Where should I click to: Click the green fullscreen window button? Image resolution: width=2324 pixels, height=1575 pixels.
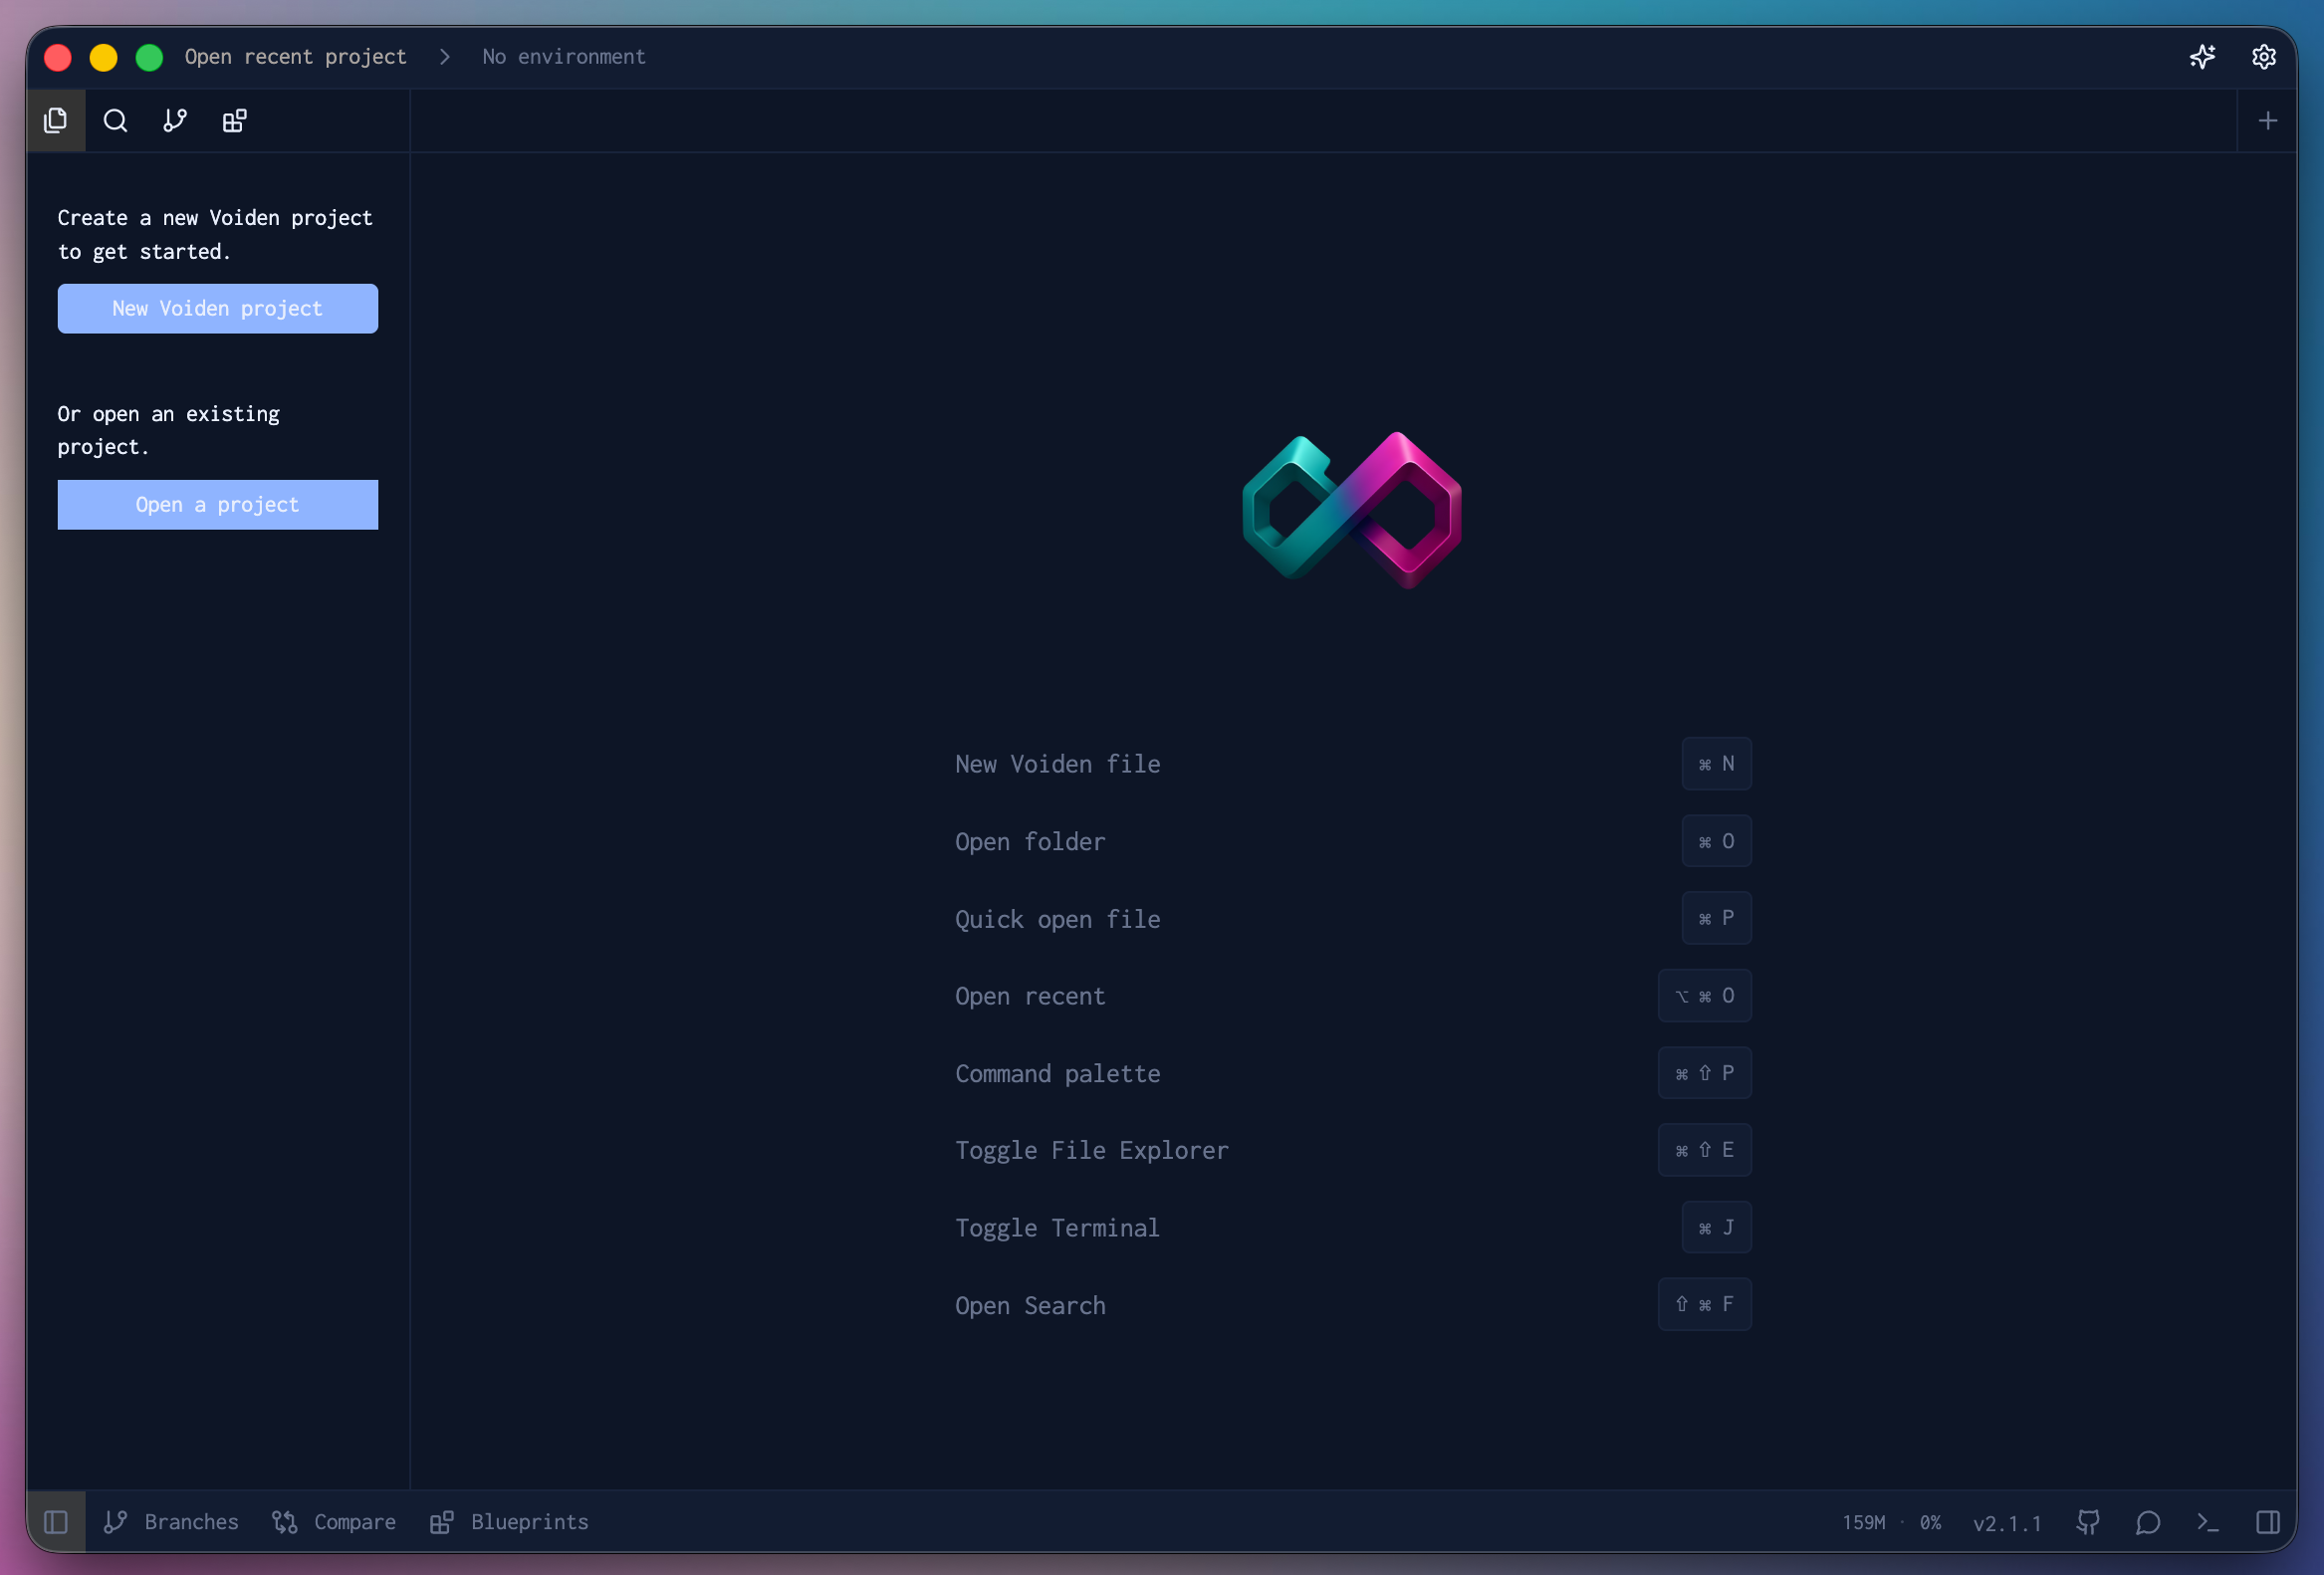click(149, 57)
